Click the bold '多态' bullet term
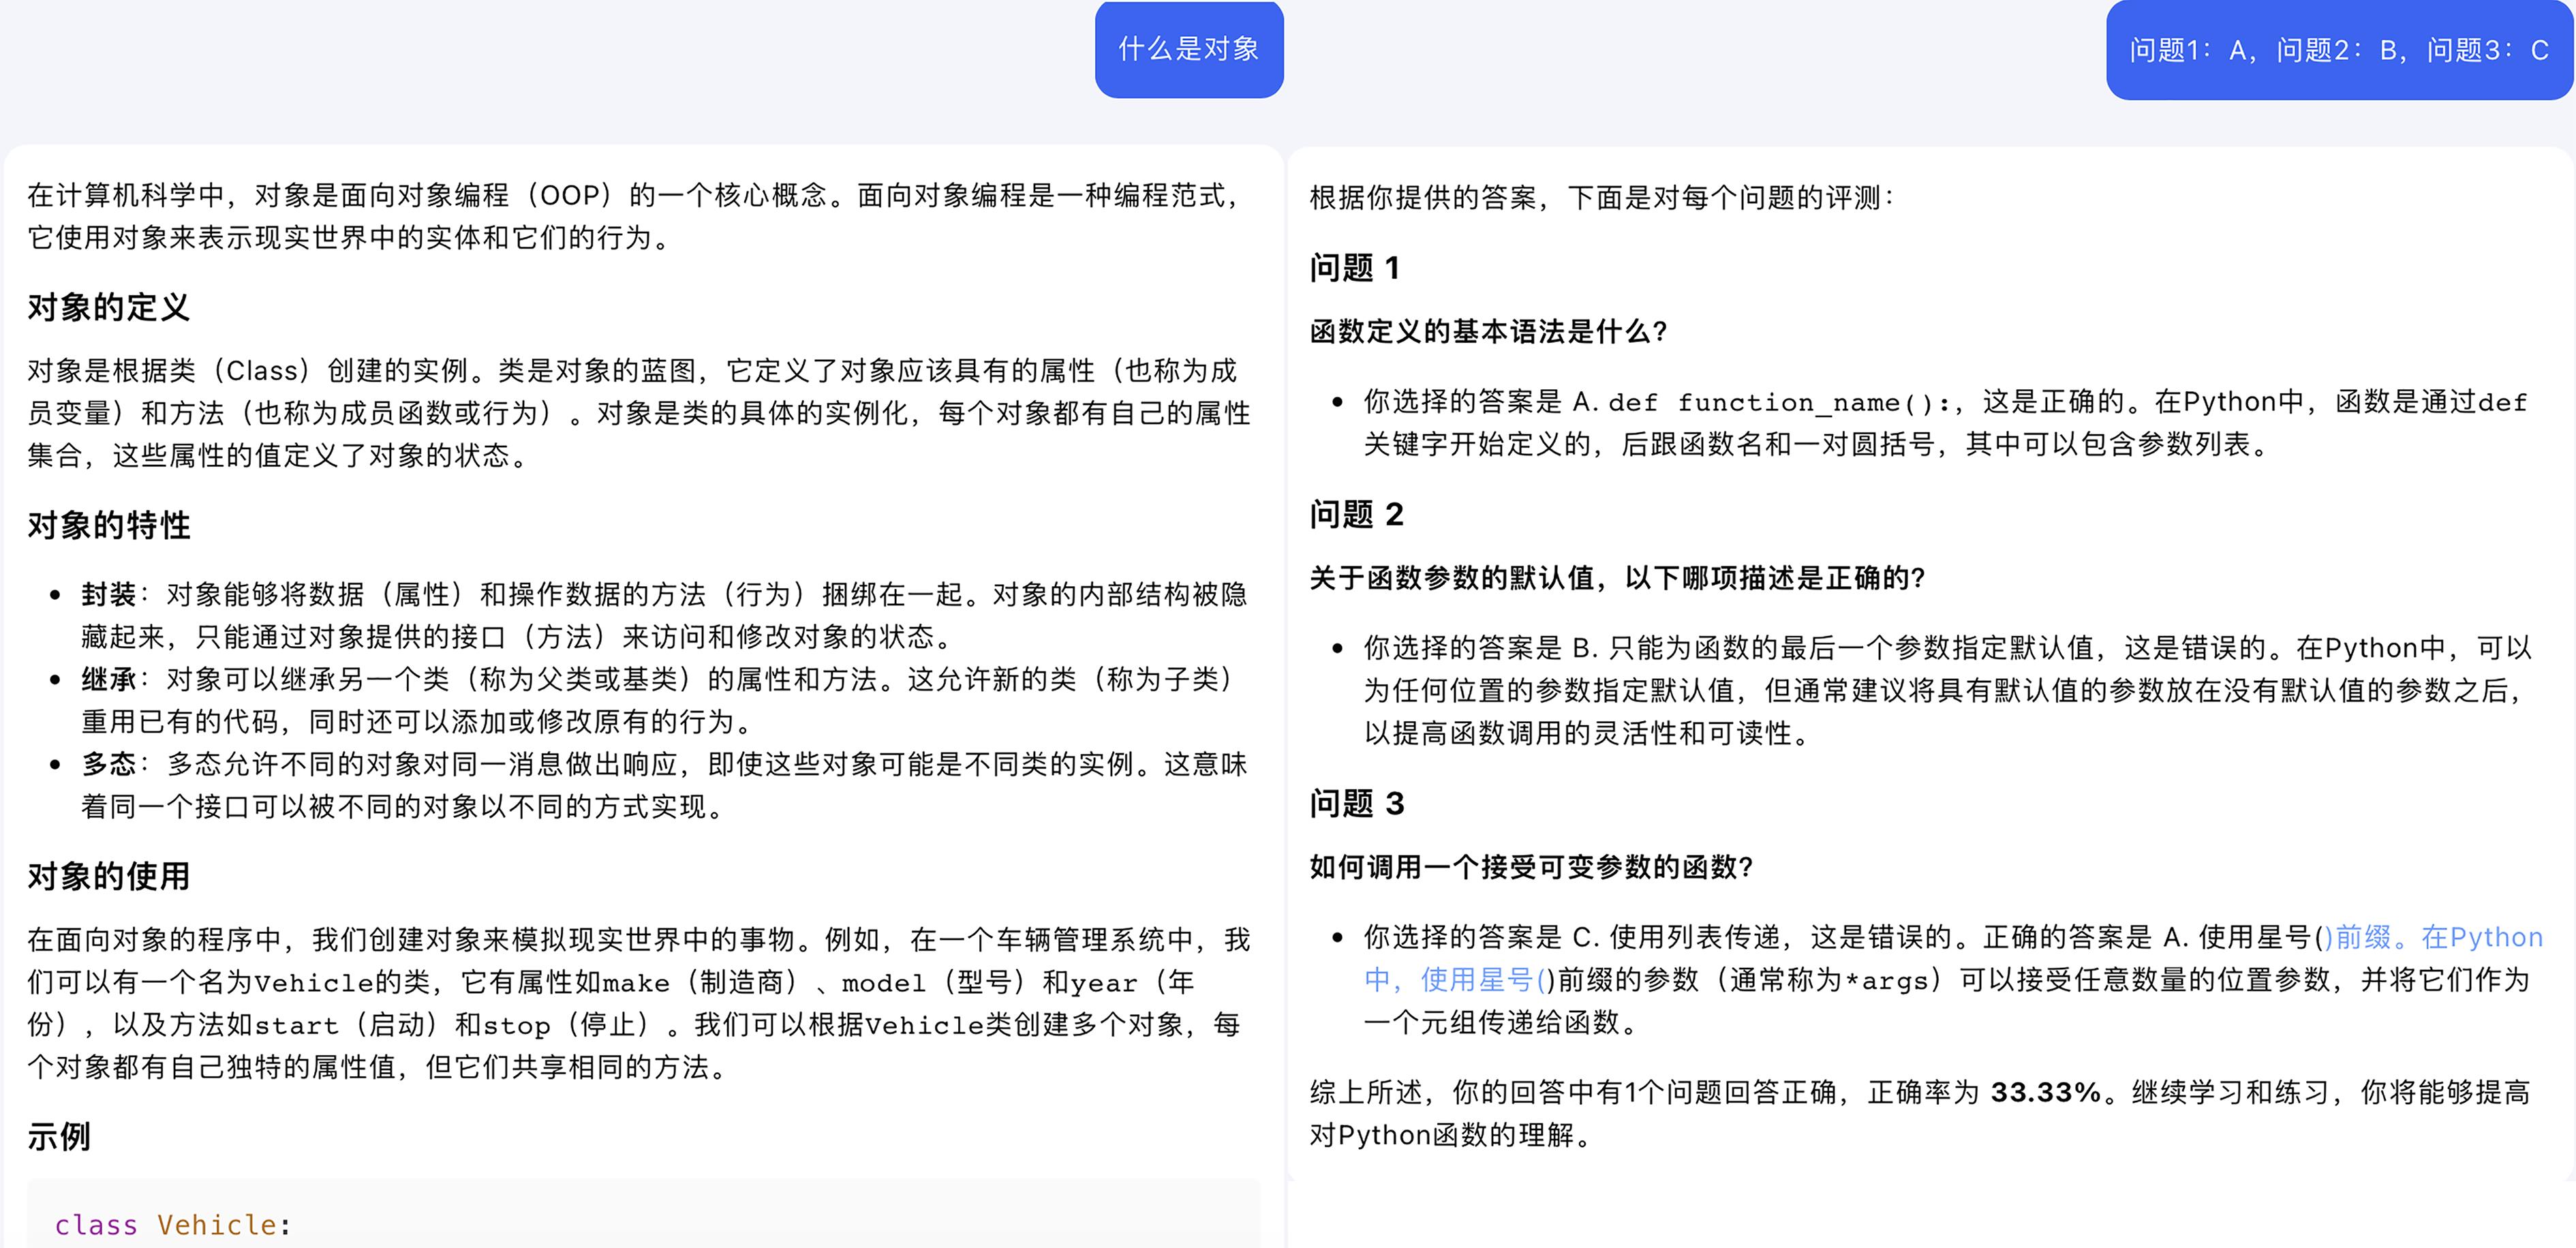Image resolution: width=2576 pixels, height=1248 pixels. coord(108,765)
